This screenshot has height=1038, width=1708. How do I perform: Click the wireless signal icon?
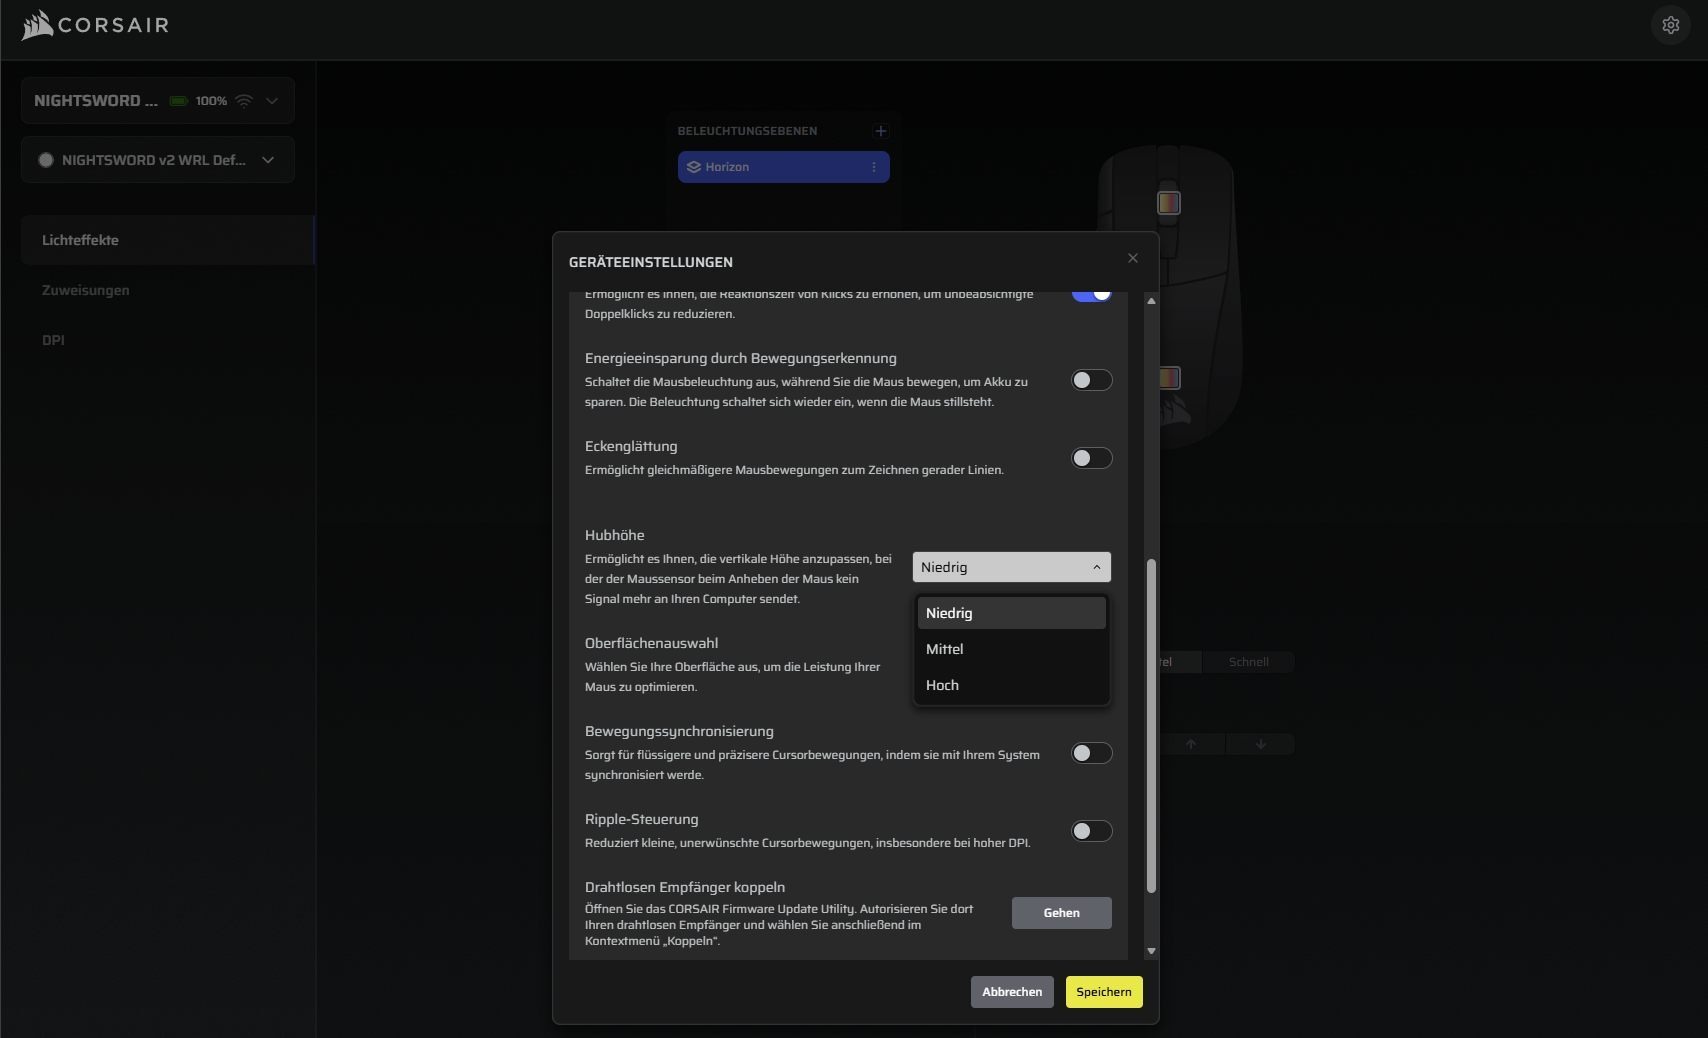tap(244, 101)
